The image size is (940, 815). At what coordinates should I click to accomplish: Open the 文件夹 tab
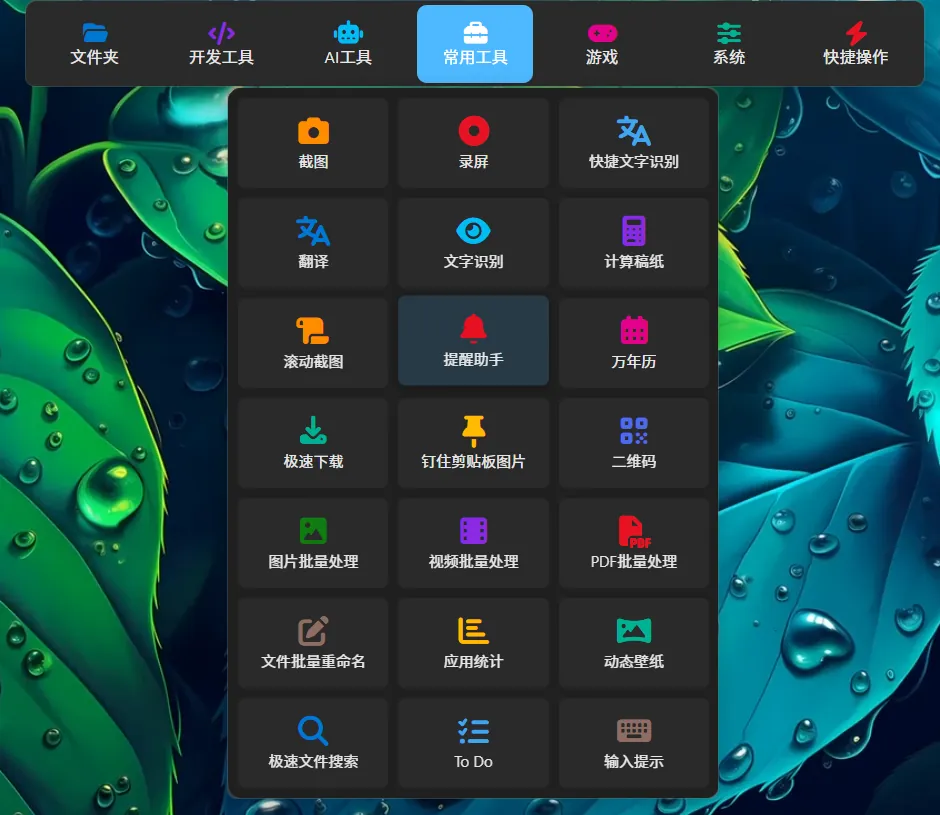click(x=94, y=44)
